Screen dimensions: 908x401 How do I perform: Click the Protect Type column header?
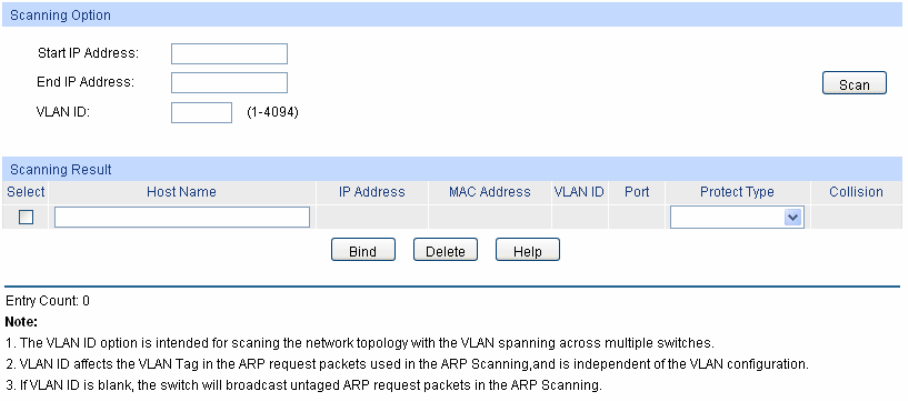click(x=737, y=192)
